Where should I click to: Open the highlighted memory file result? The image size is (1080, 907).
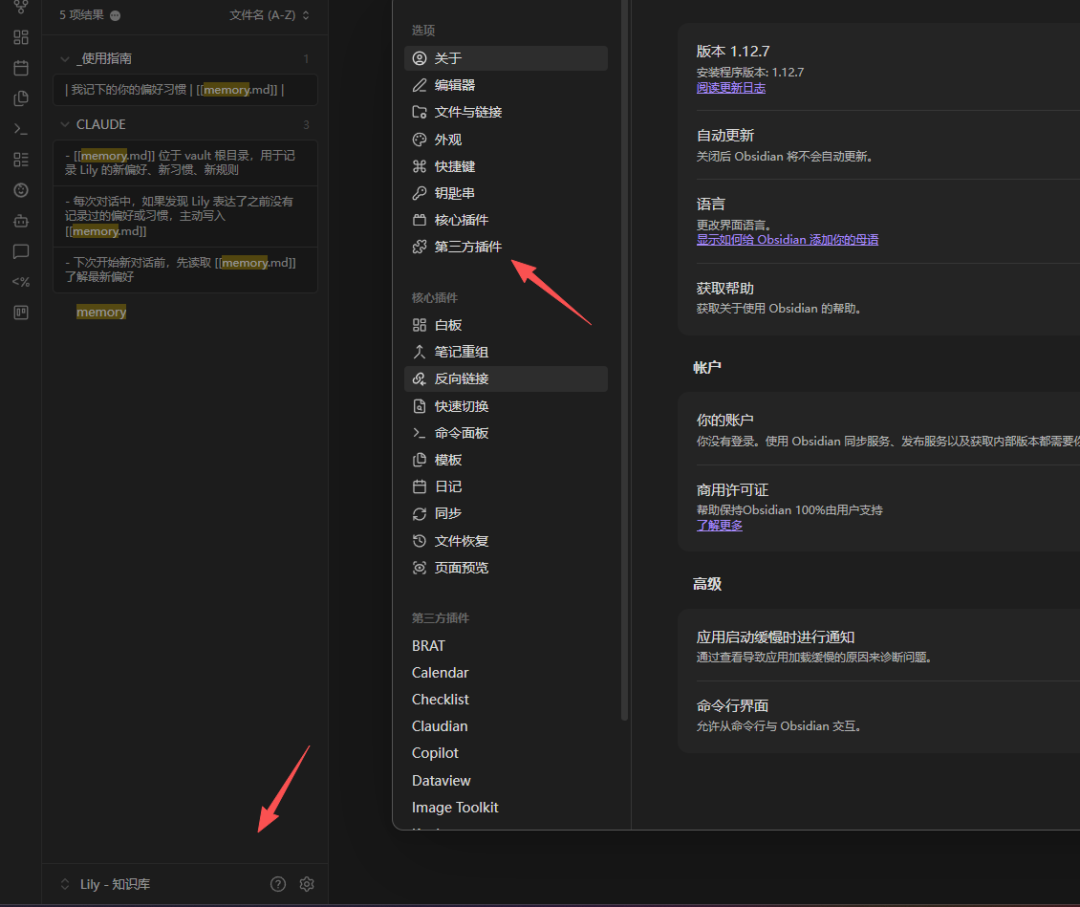pos(101,312)
